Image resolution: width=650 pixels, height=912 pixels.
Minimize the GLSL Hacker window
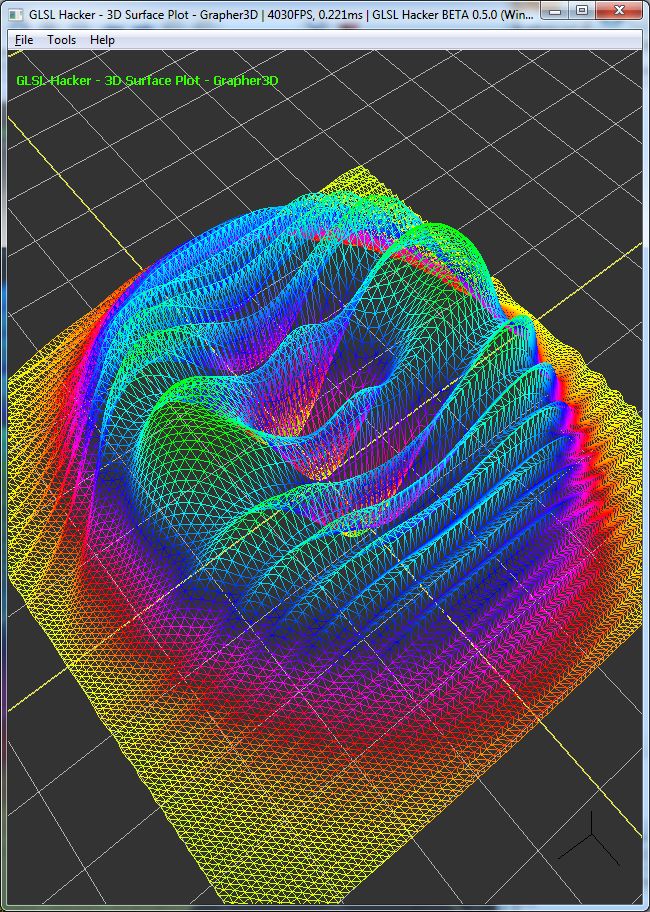(x=556, y=10)
